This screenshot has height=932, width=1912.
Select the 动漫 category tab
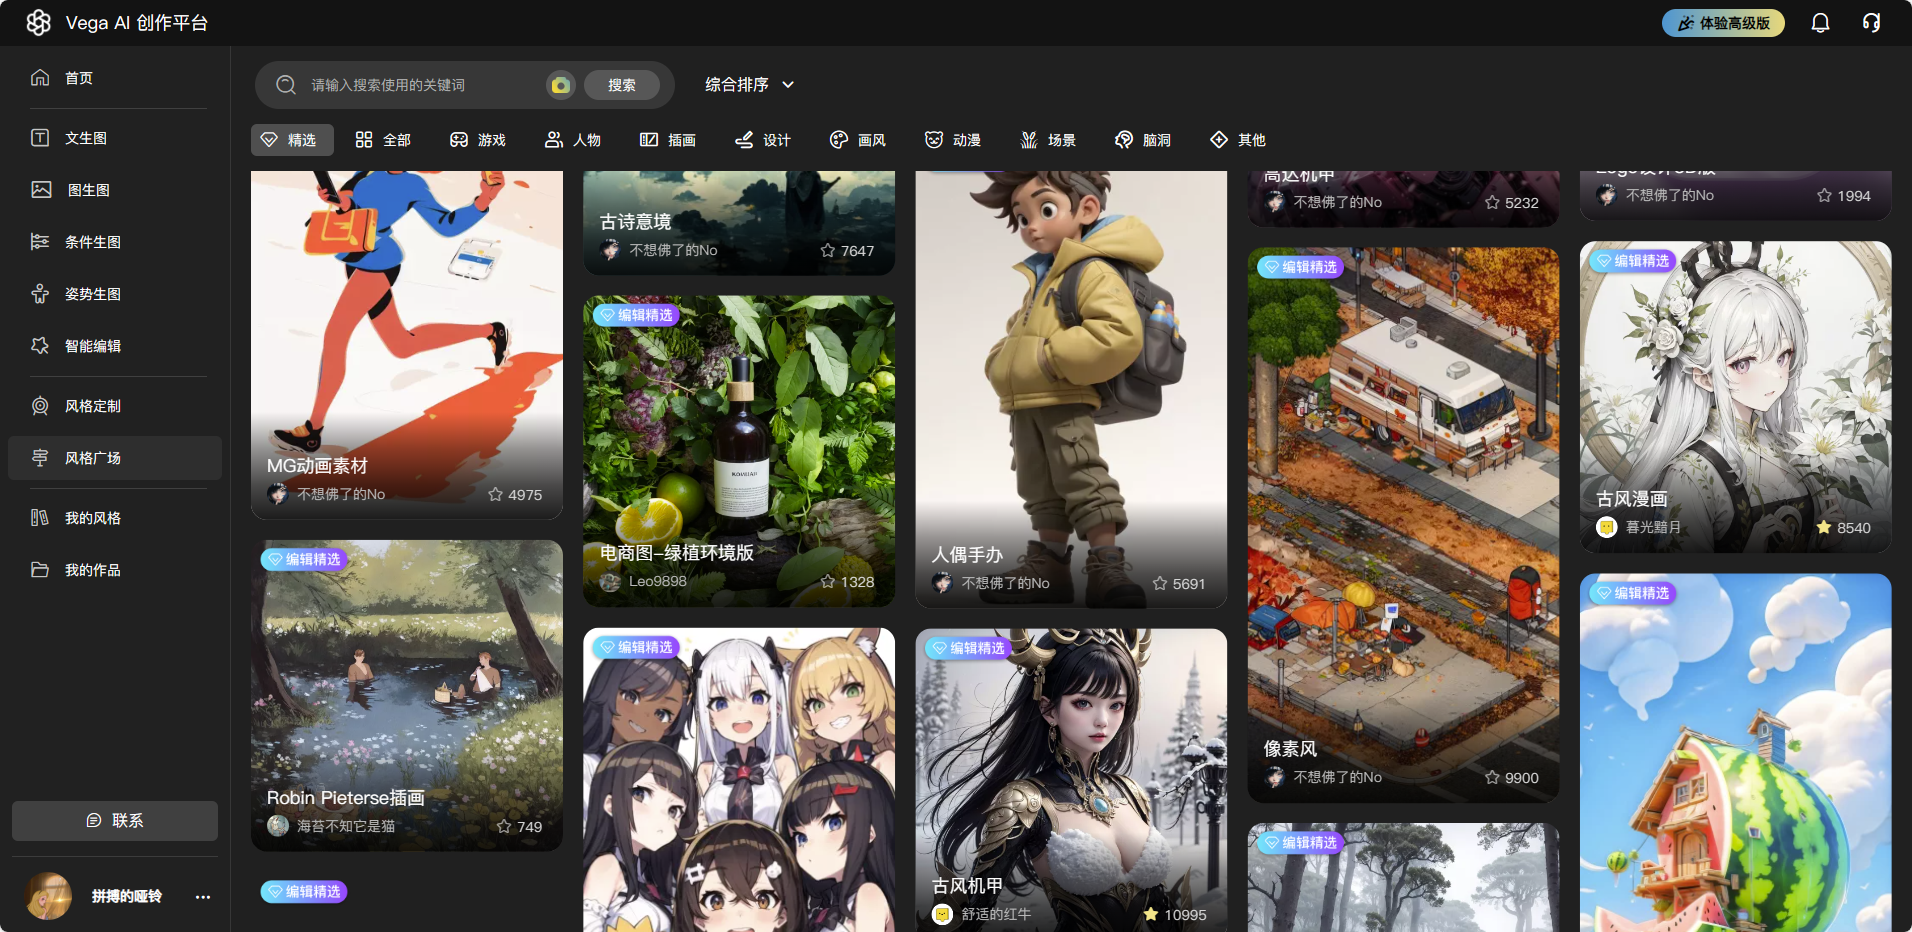(x=953, y=140)
